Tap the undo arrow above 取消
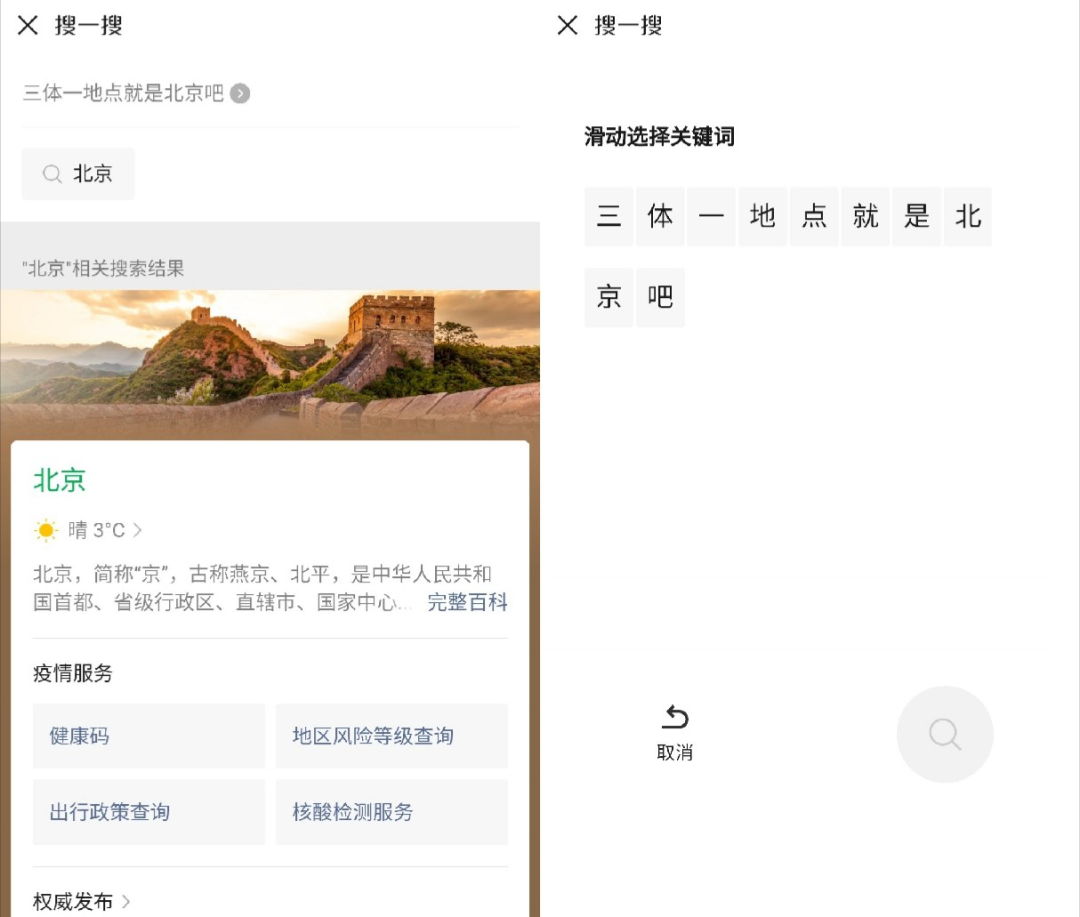 (675, 718)
